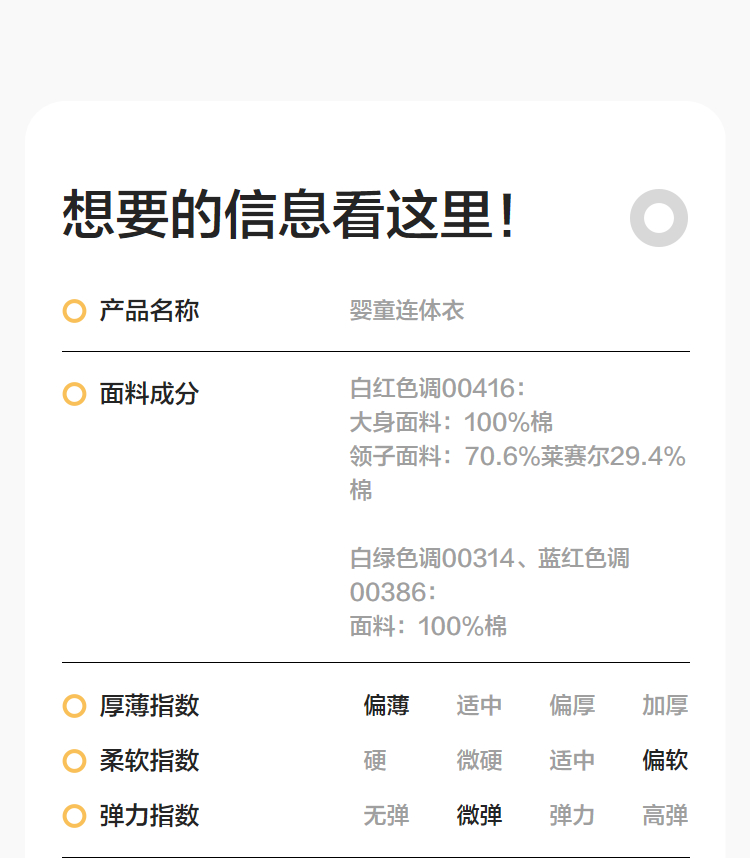Viewport: 750px width, 858px height.
Task: Select 加厚 thickness option
Action: coord(665,706)
